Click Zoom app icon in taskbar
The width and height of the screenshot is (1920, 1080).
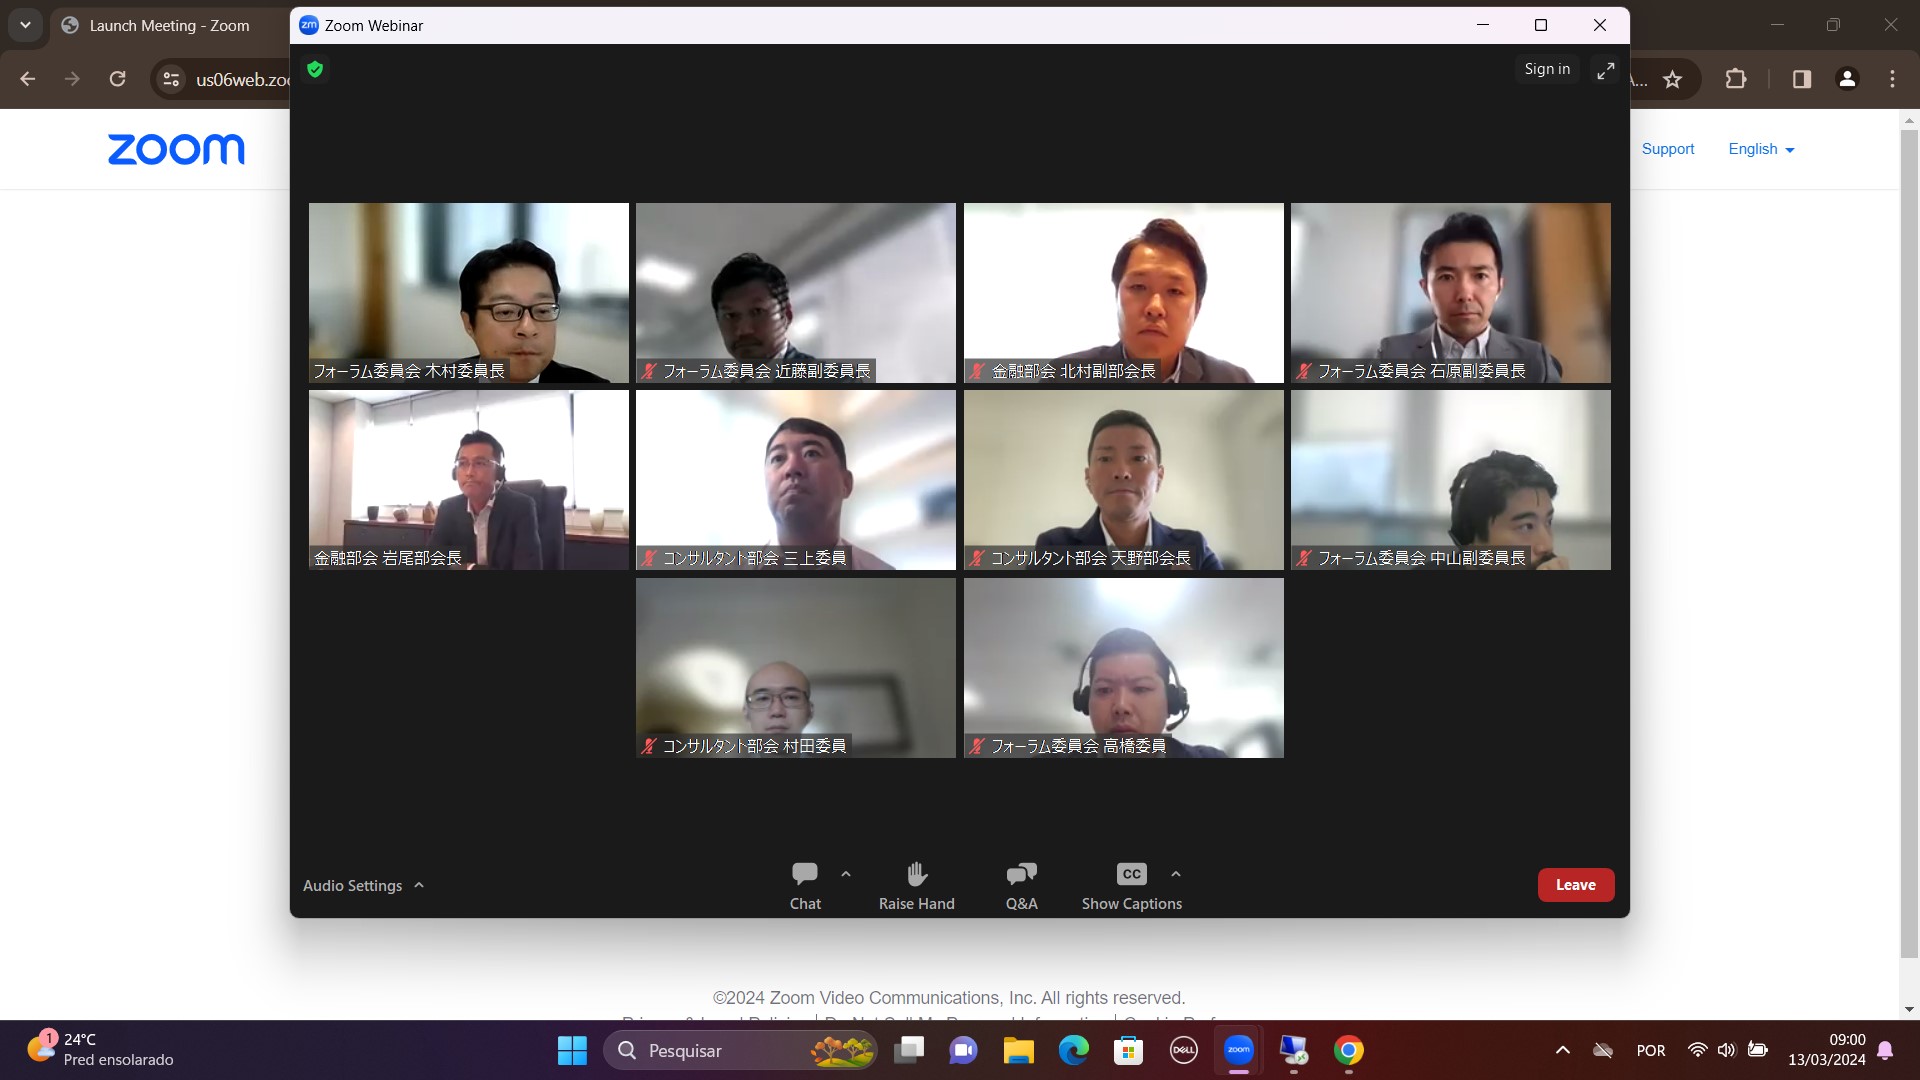1238,1050
